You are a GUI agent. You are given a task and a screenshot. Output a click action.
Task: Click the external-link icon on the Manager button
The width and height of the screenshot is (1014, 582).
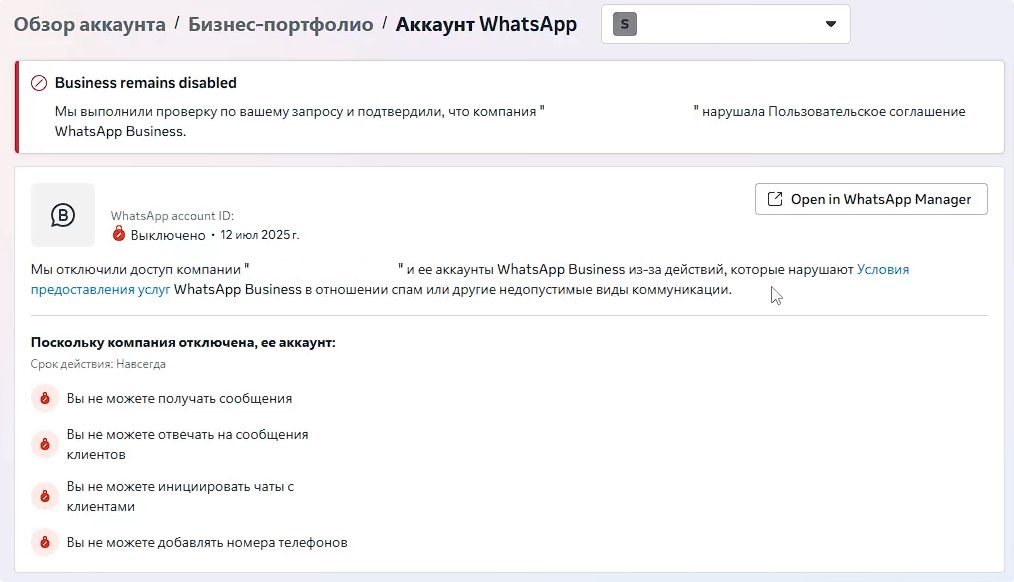774,199
